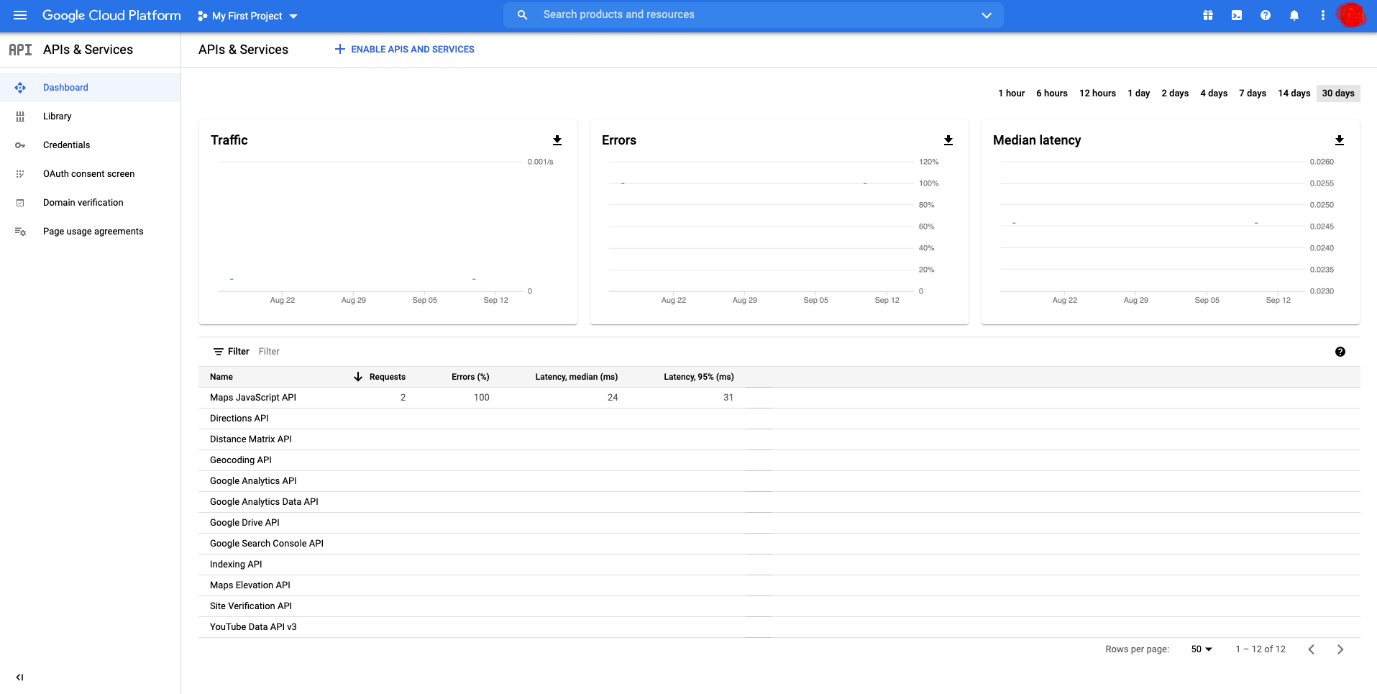The image size is (1377, 694).
Task: Download the Traffic chart data
Action: [x=557, y=140]
